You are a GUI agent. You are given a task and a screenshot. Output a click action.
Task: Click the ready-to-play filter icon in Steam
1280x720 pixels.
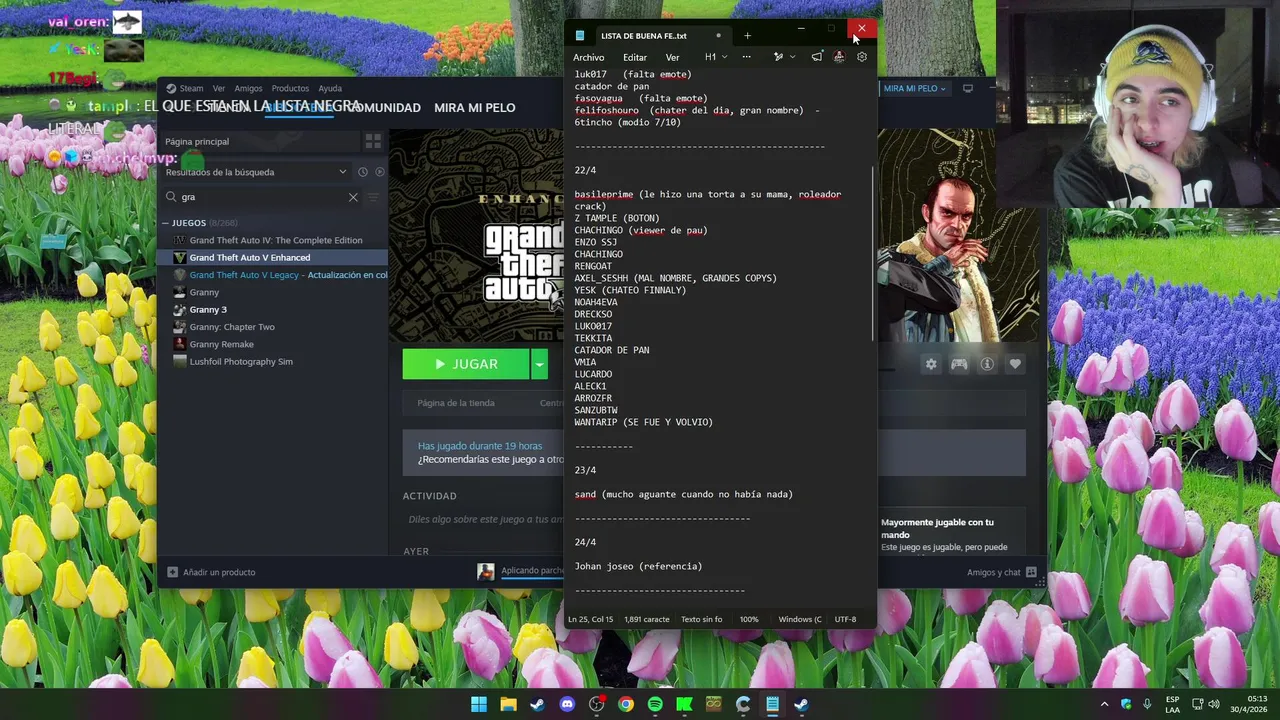pyautogui.click(x=379, y=172)
